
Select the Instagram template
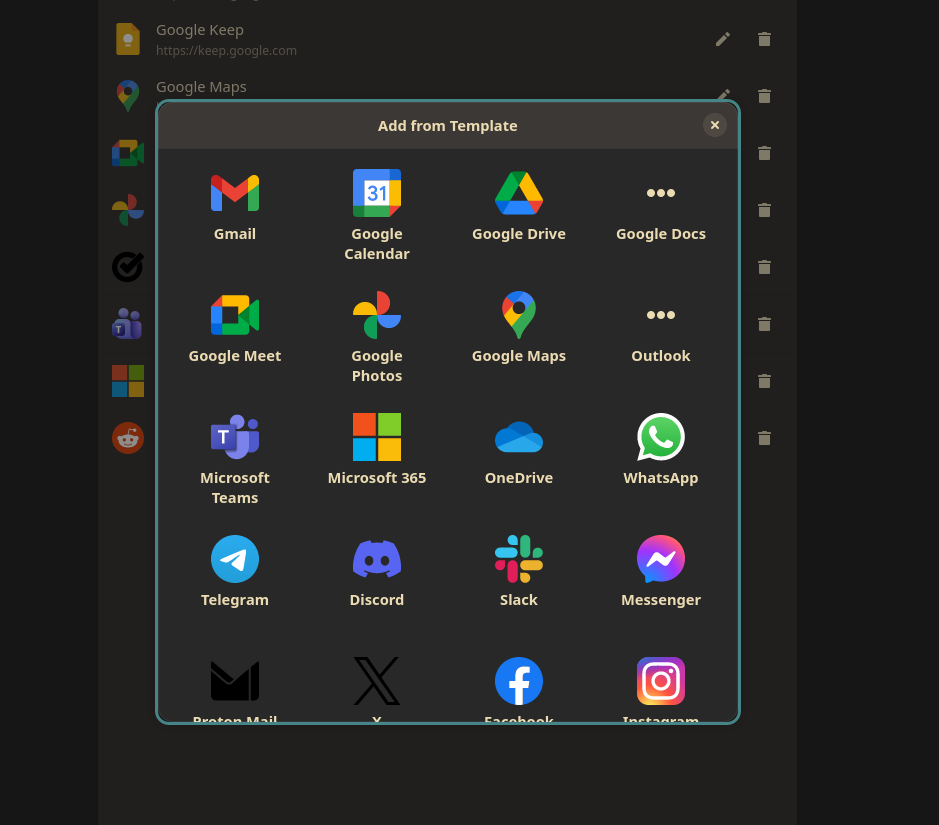pyautogui.click(x=661, y=686)
